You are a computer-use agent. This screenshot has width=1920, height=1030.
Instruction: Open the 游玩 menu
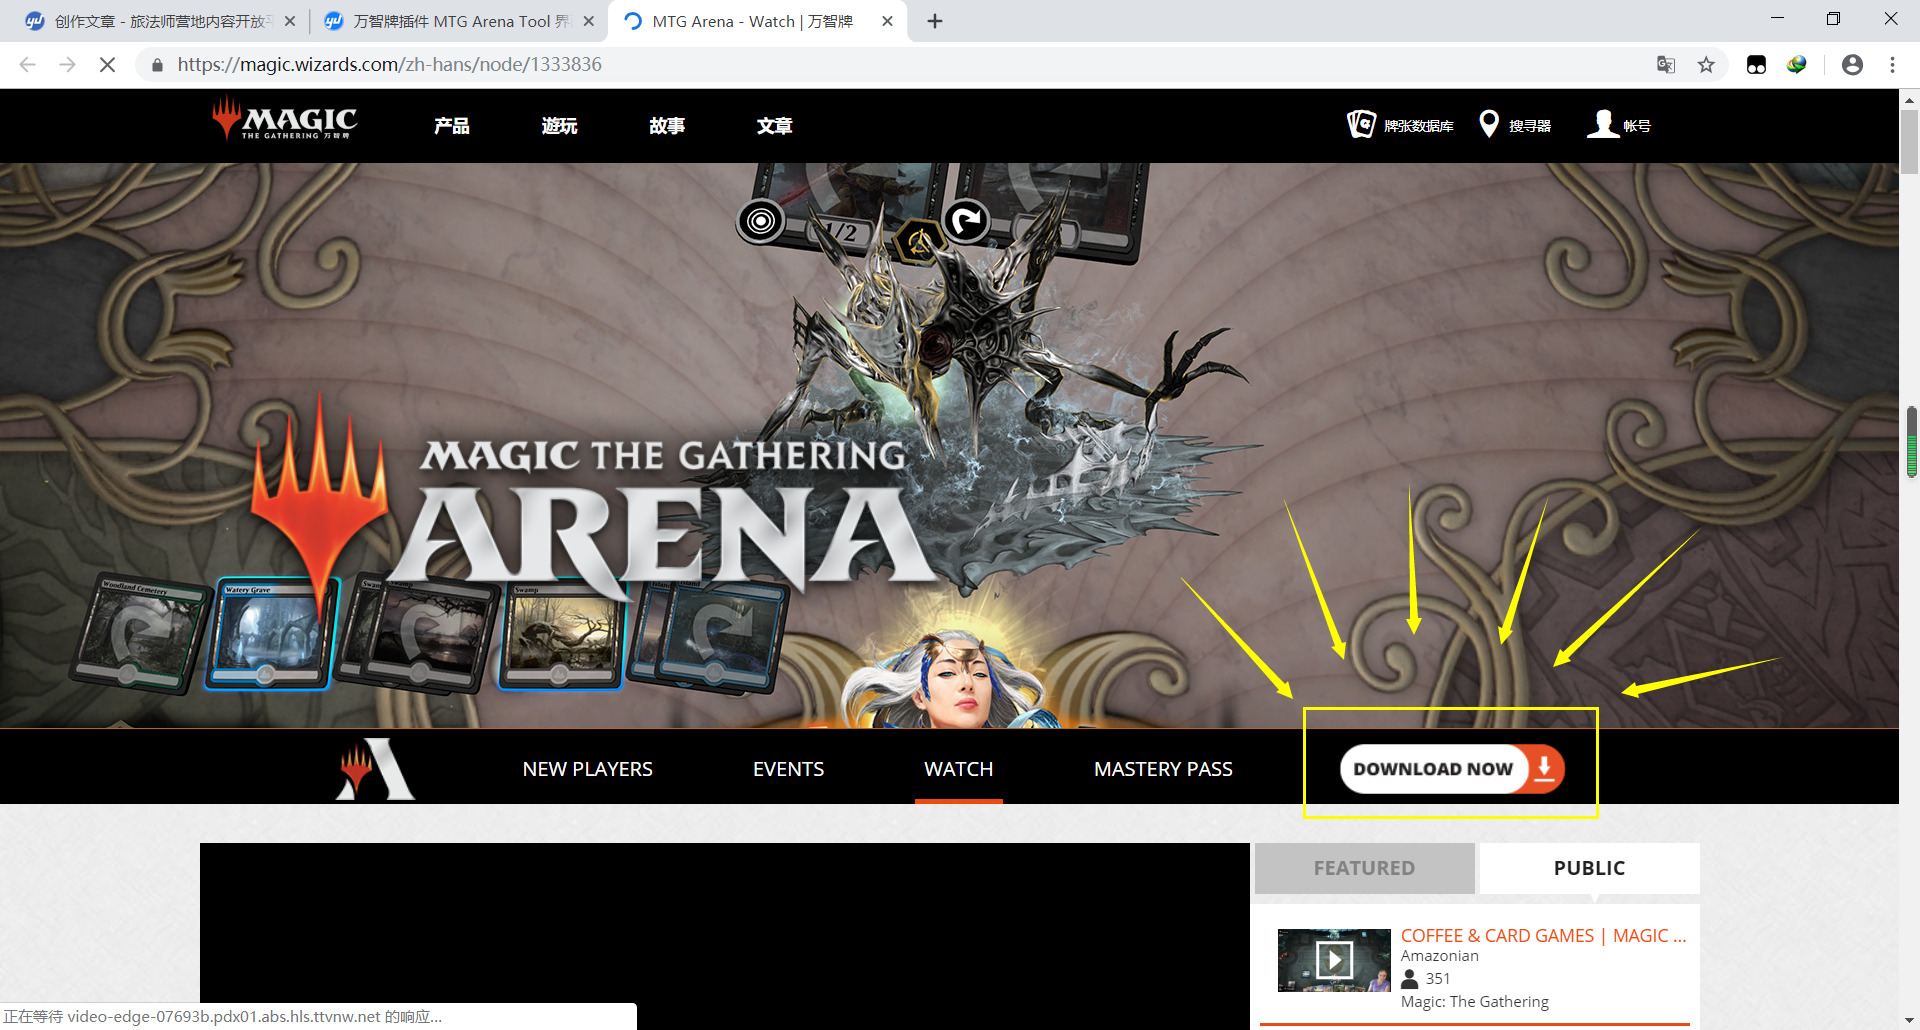click(x=560, y=126)
